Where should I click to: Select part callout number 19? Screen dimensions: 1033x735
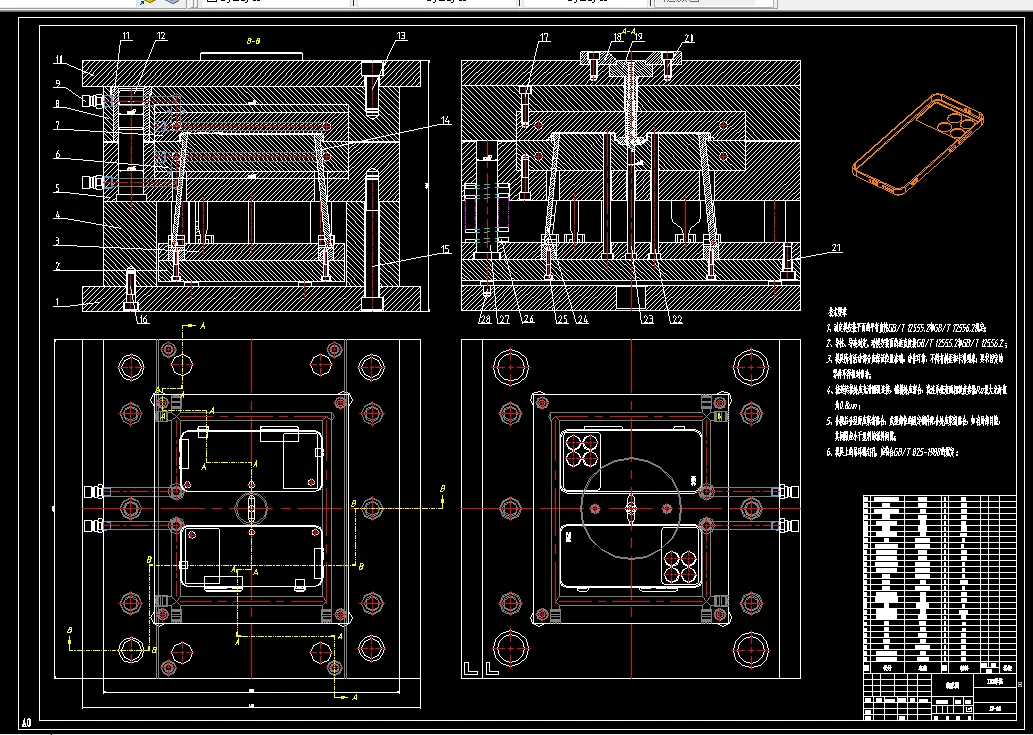point(638,38)
